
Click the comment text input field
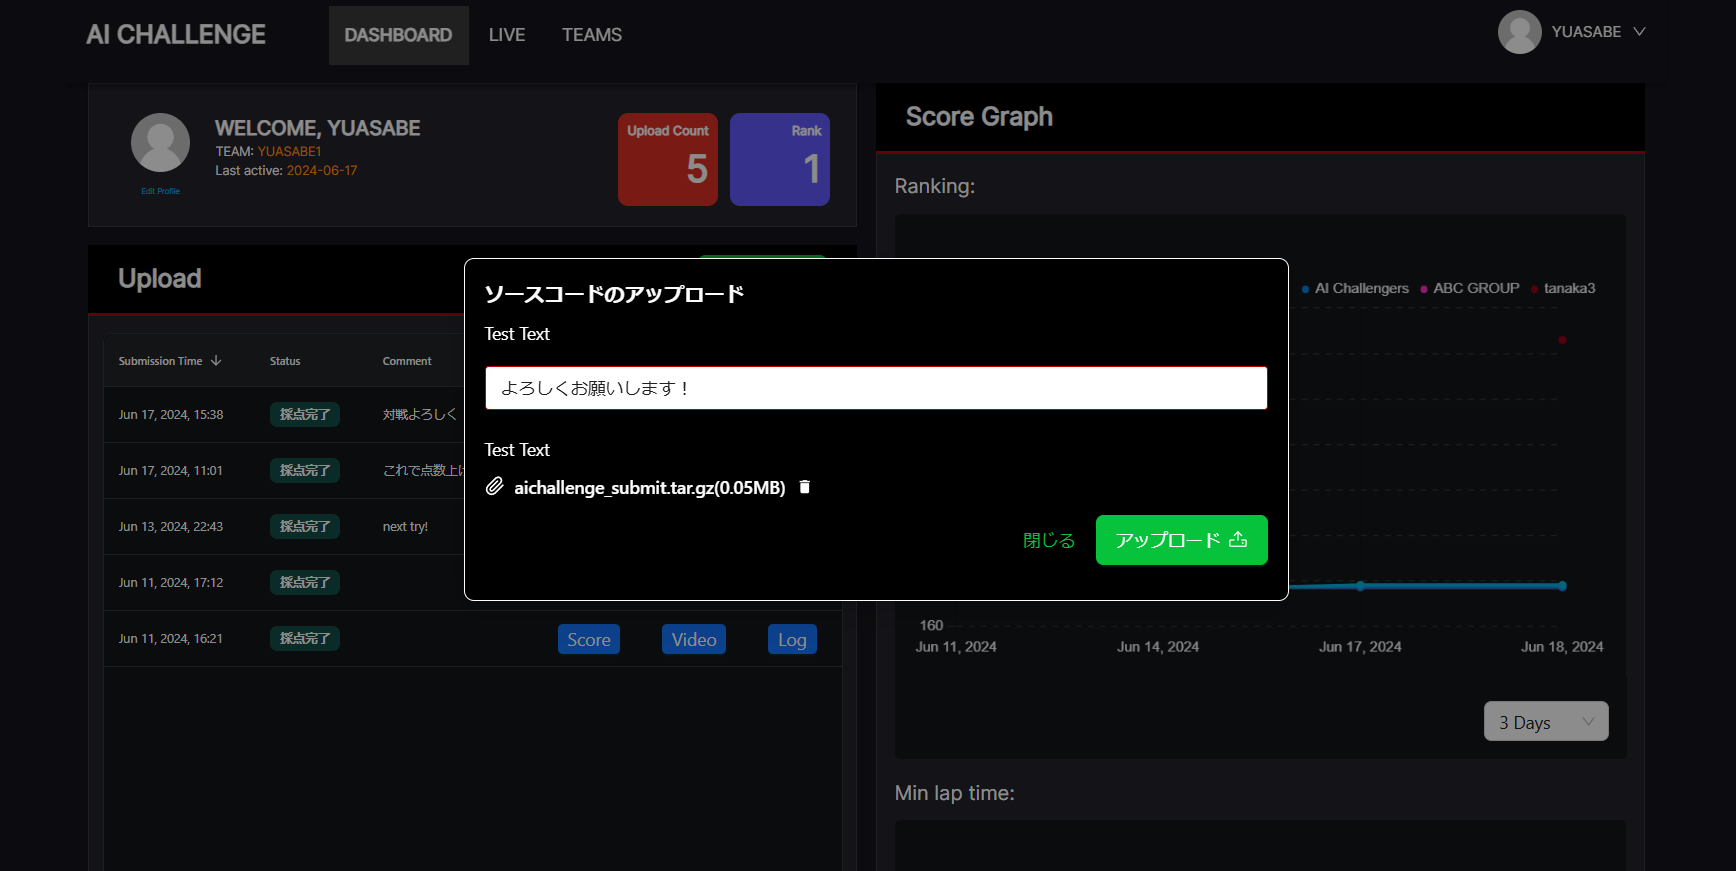coord(876,388)
